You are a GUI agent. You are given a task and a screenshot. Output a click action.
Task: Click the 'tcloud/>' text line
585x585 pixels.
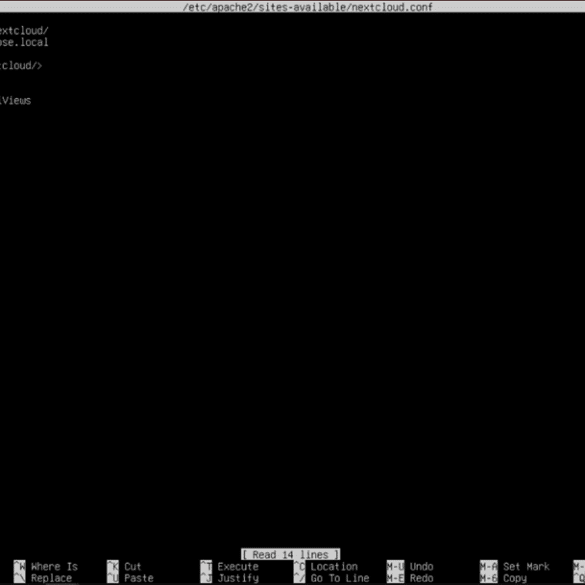(21, 66)
